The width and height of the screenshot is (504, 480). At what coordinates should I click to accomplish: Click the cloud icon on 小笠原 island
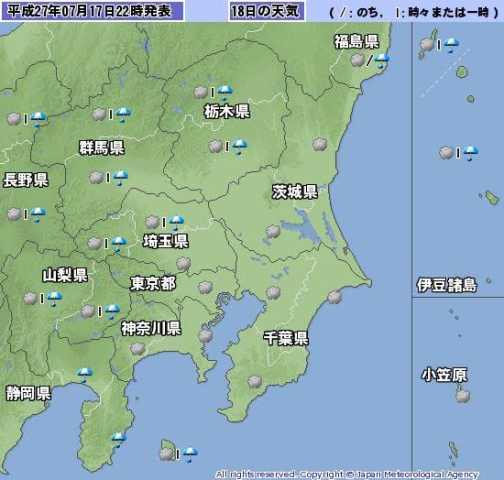pos(463,396)
